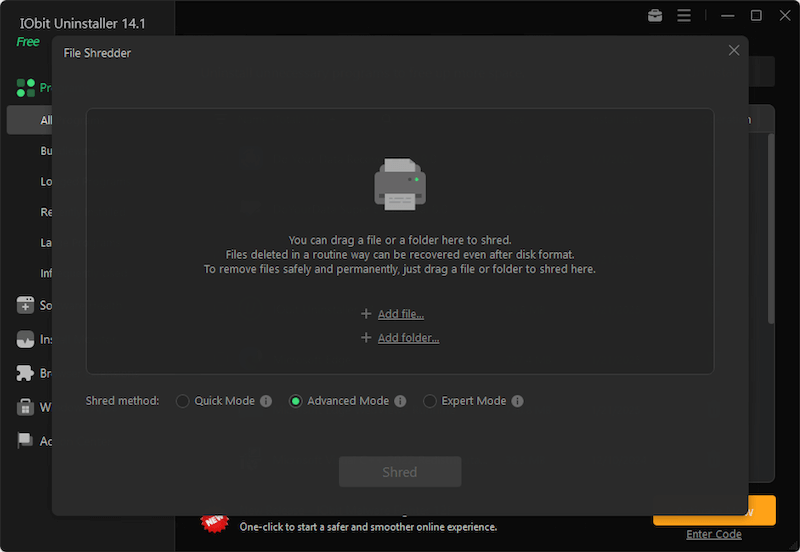Click the shredder illustration in drop area
The image size is (800, 552).
(400, 184)
